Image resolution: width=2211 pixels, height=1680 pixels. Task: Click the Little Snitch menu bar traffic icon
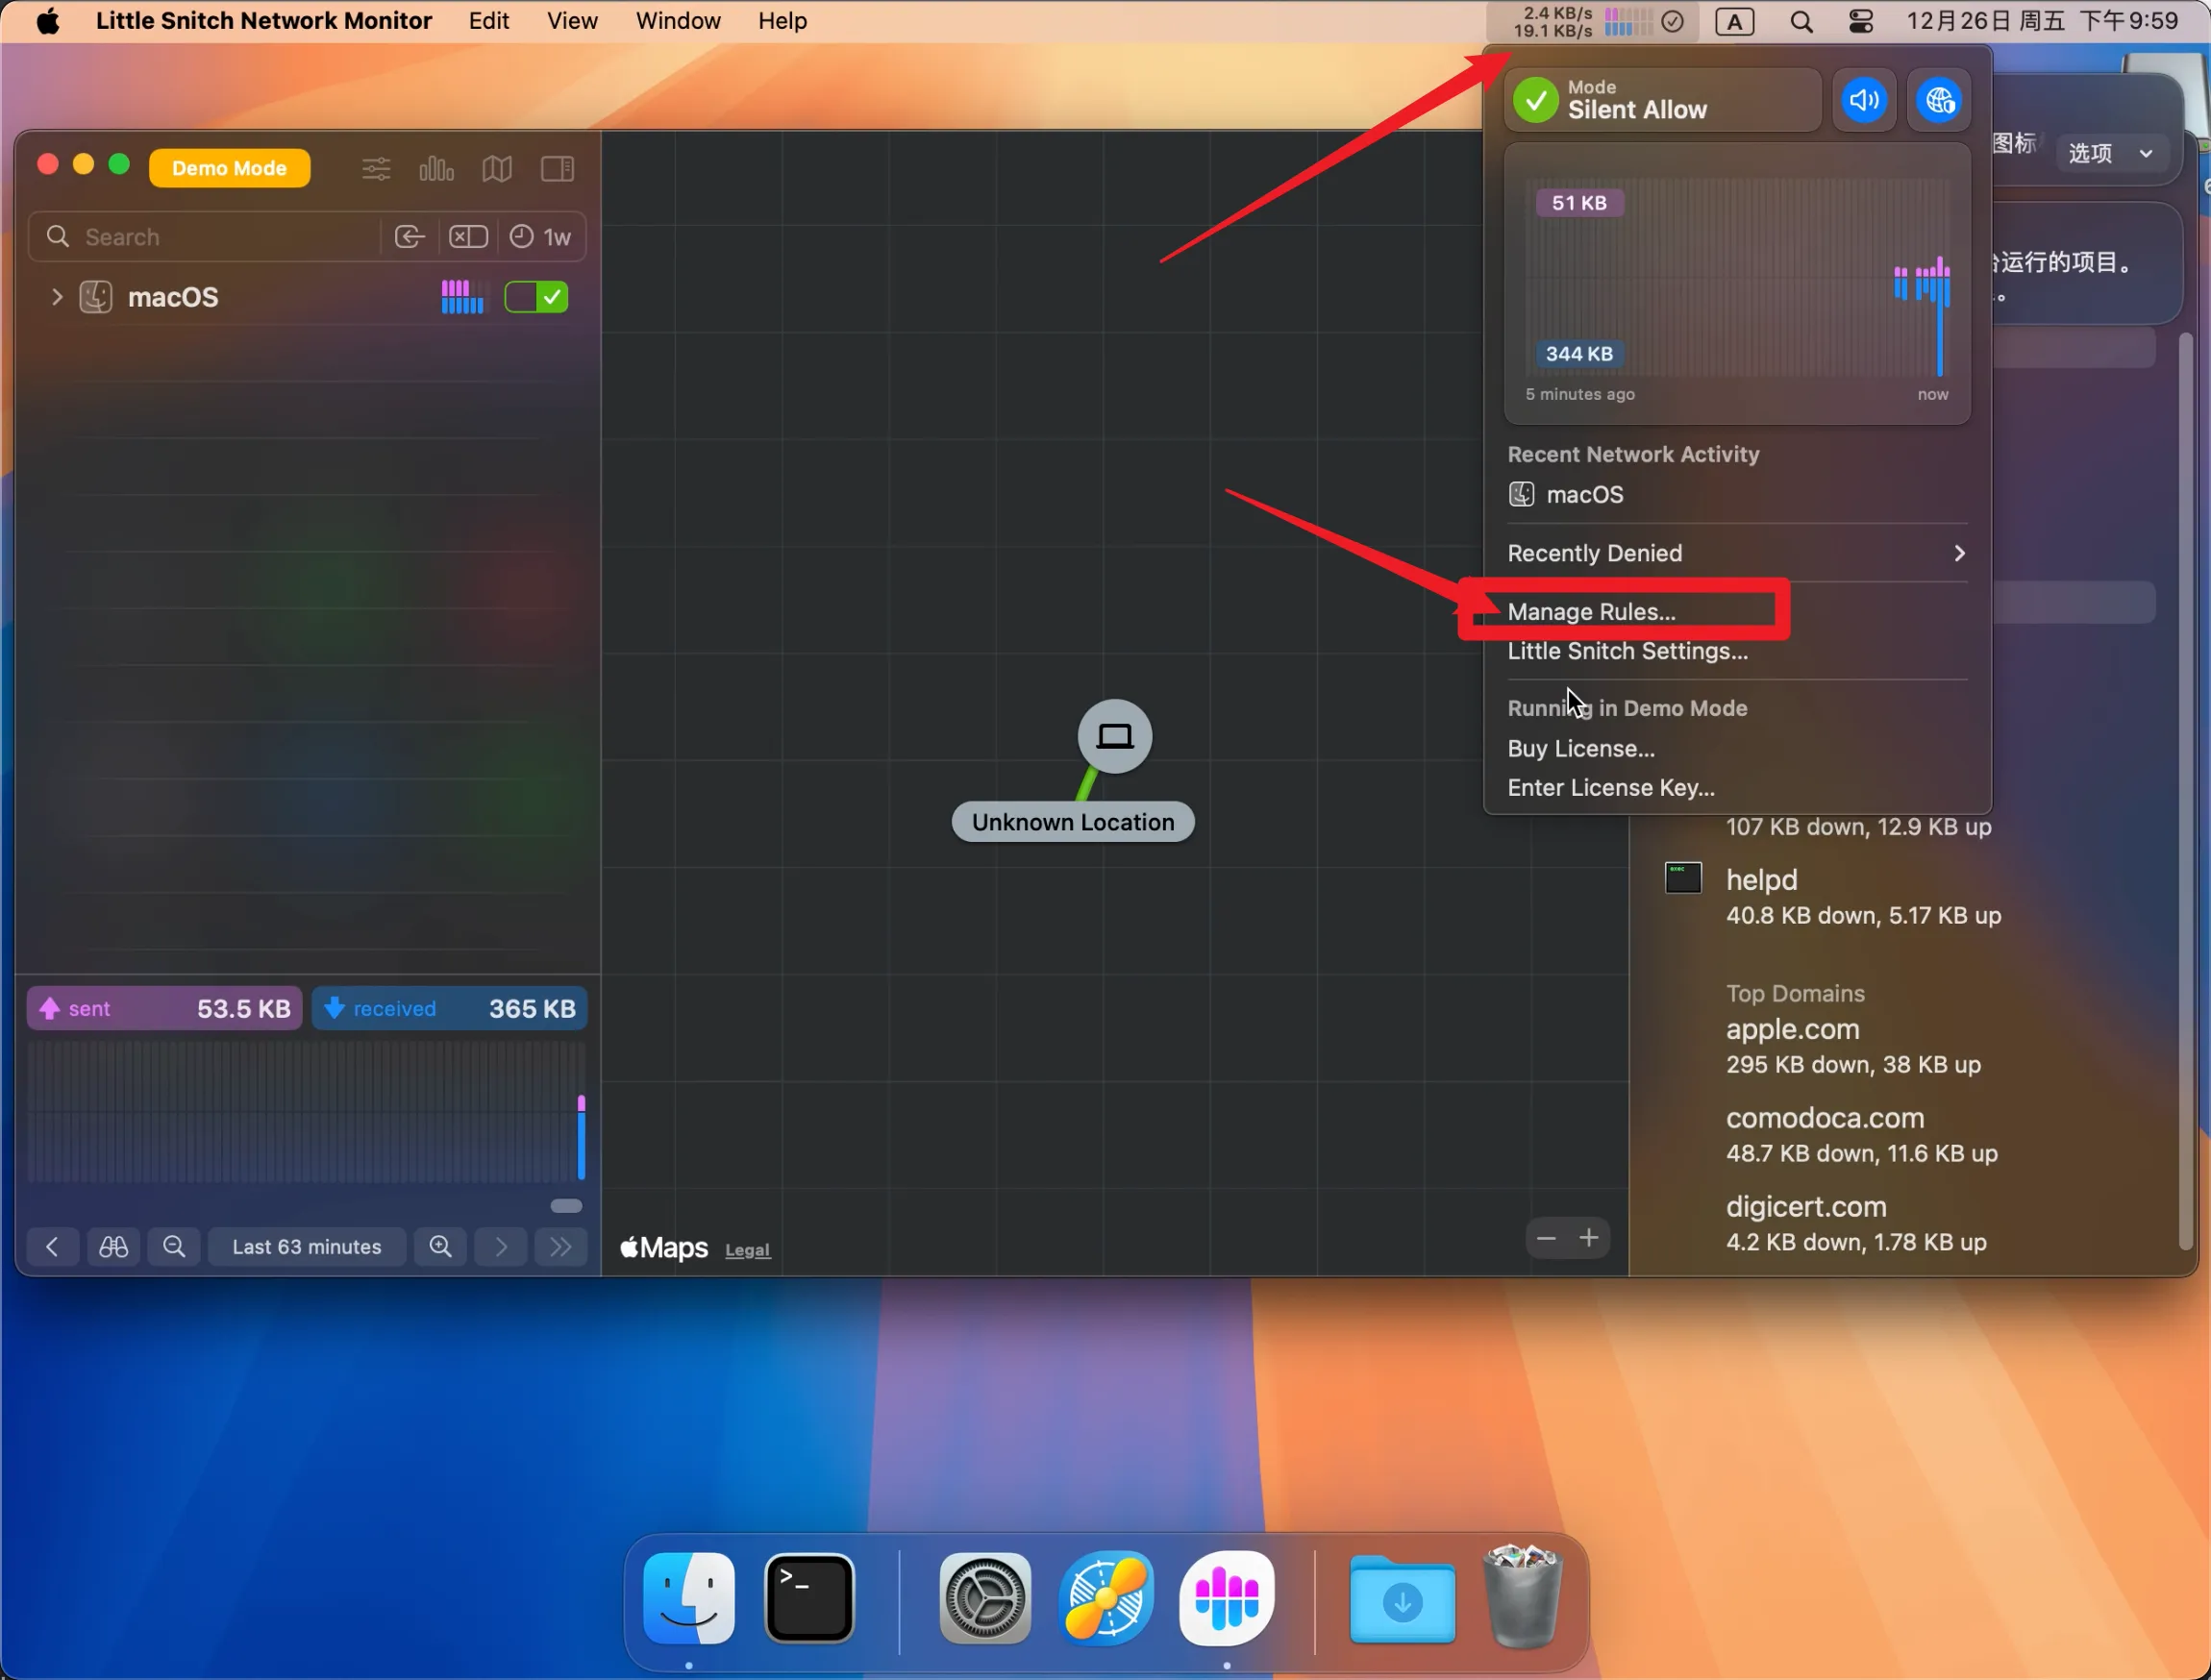tap(1592, 21)
